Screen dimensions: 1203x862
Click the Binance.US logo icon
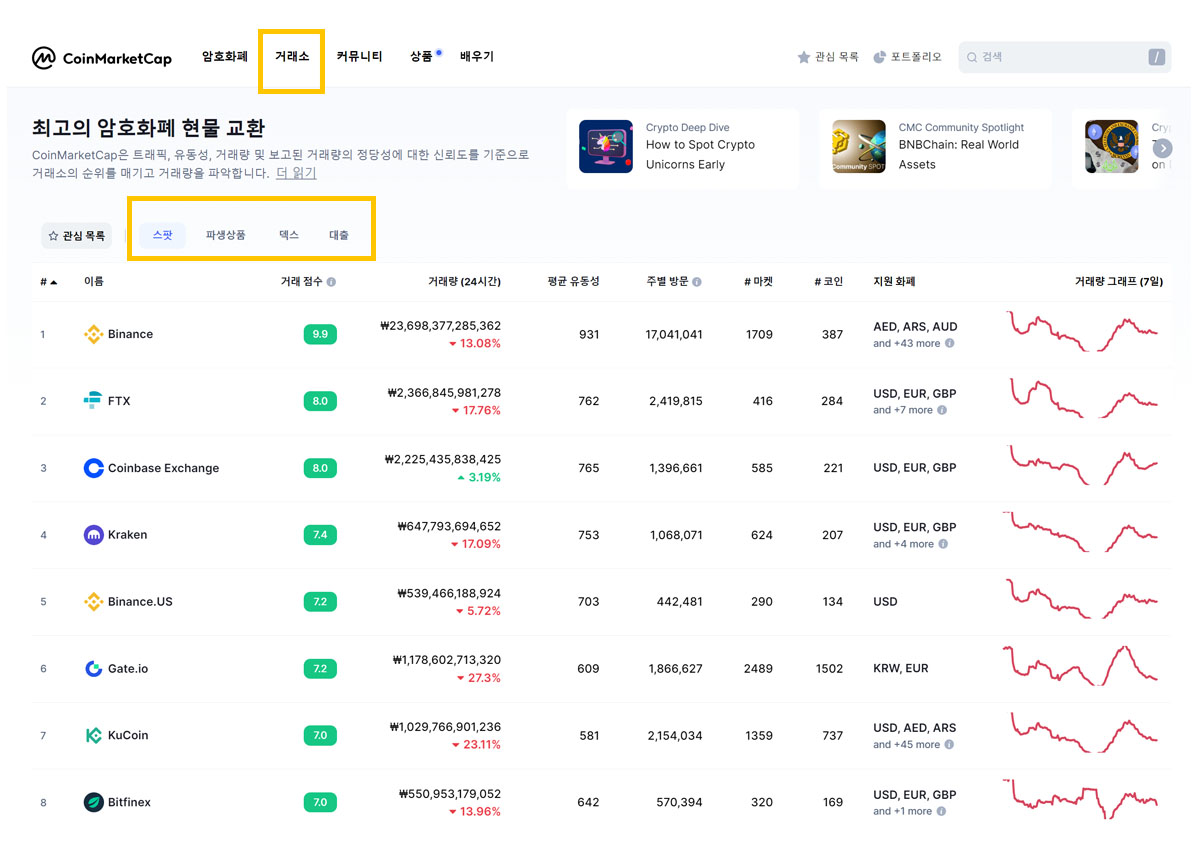click(93, 602)
